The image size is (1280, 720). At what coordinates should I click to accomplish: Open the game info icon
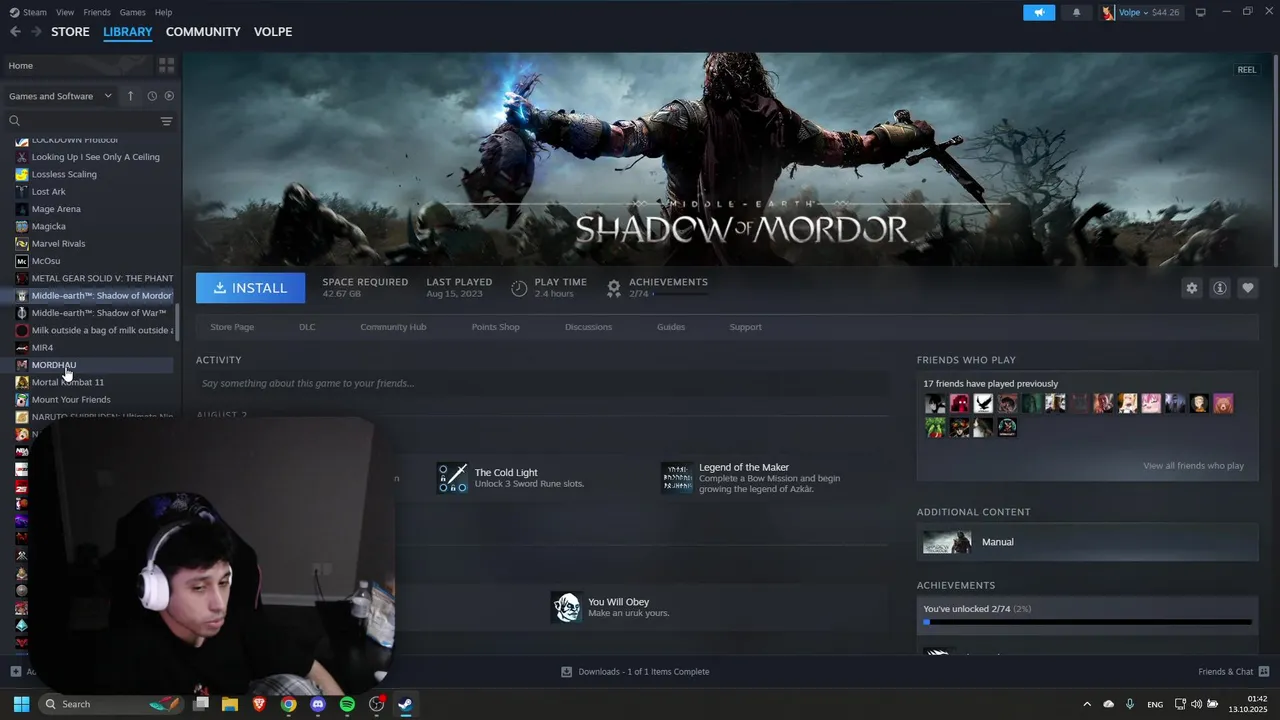tap(1219, 288)
